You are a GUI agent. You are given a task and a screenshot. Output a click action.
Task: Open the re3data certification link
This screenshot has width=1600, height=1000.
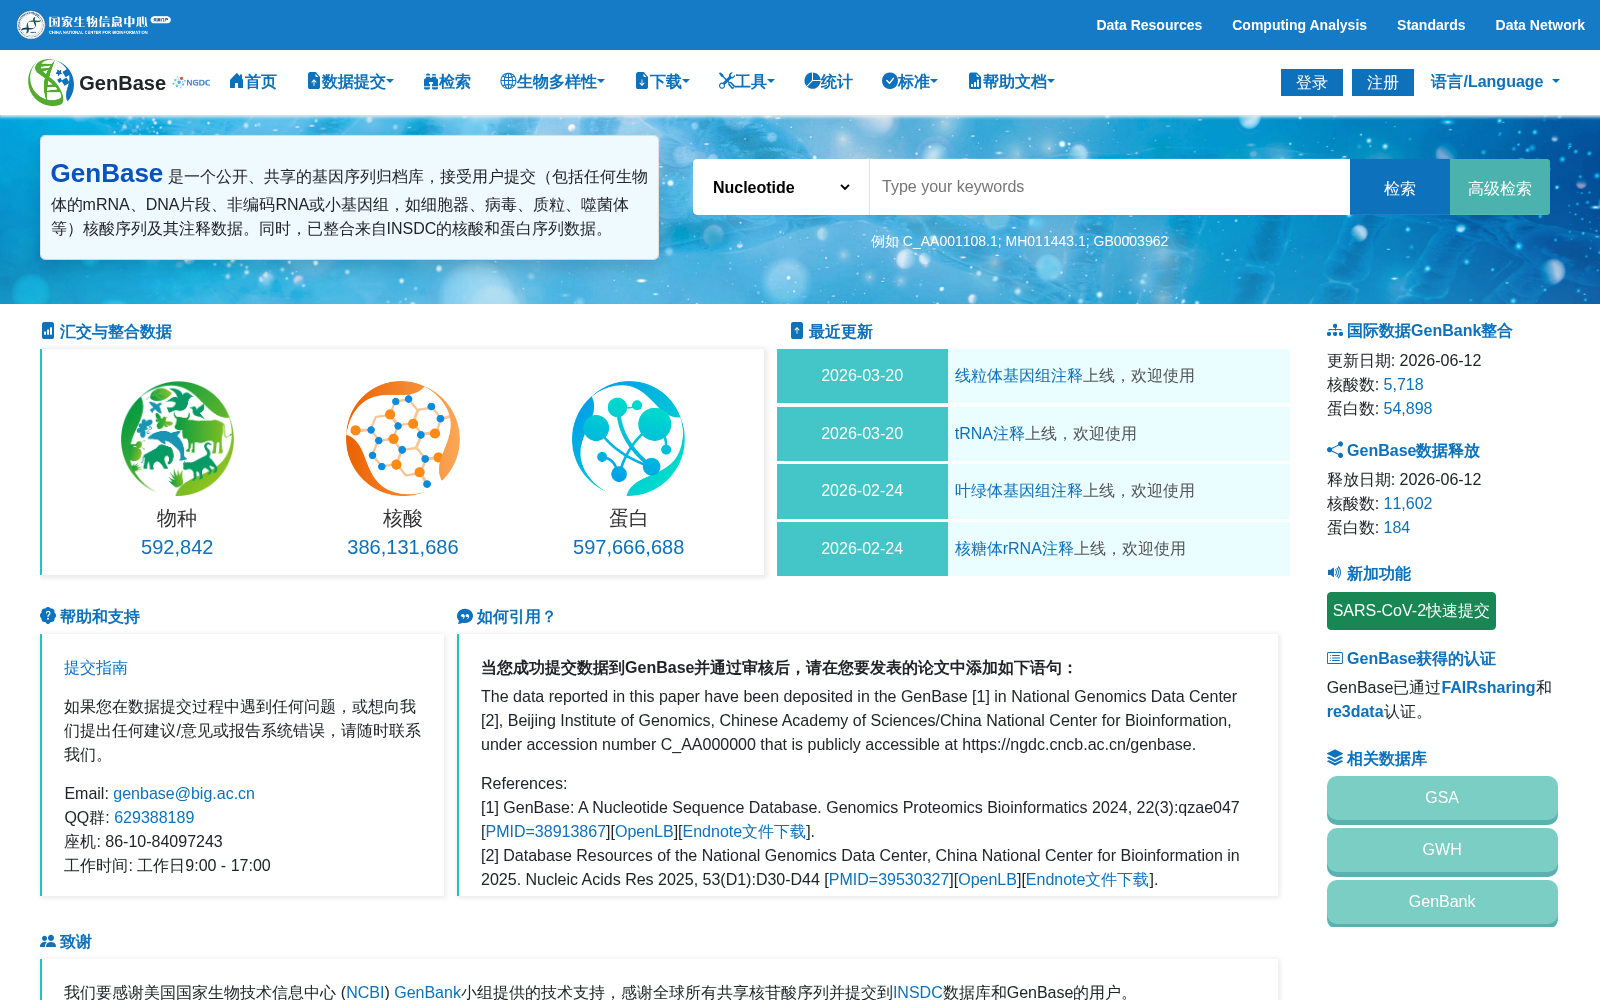1355,711
